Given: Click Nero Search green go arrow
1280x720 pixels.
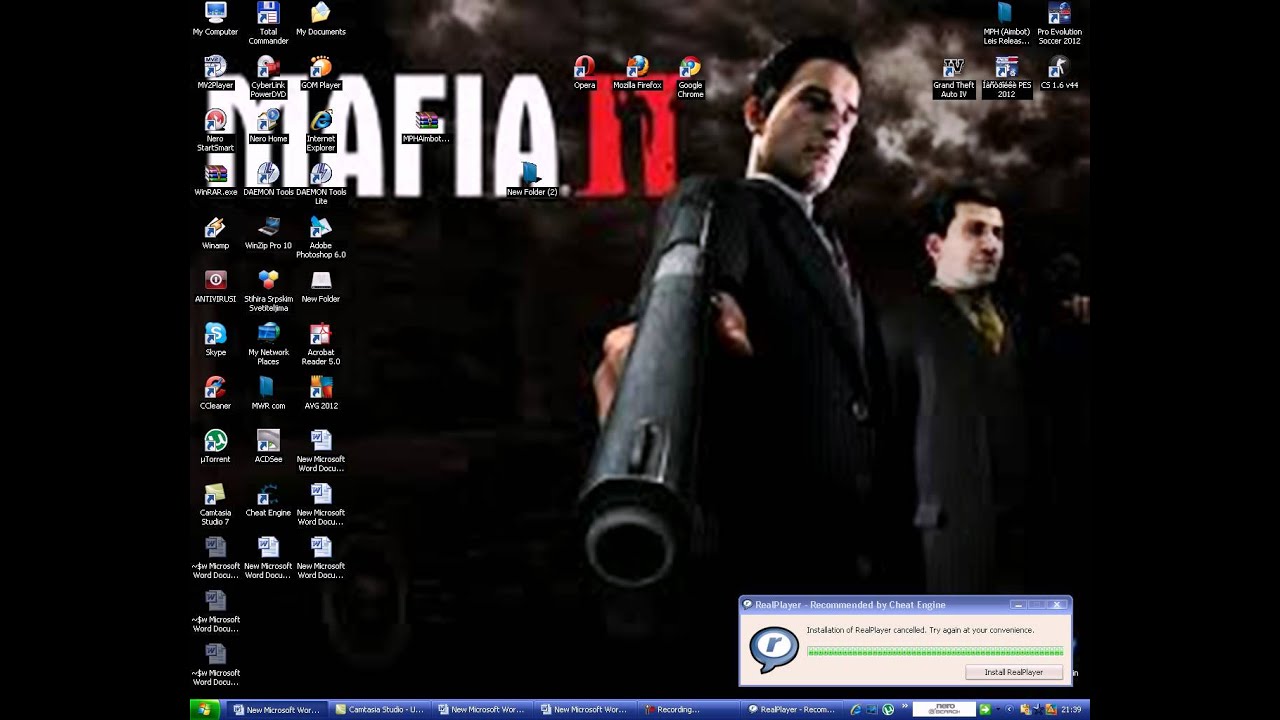Looking at the screenshot, I should pos(985,710).
